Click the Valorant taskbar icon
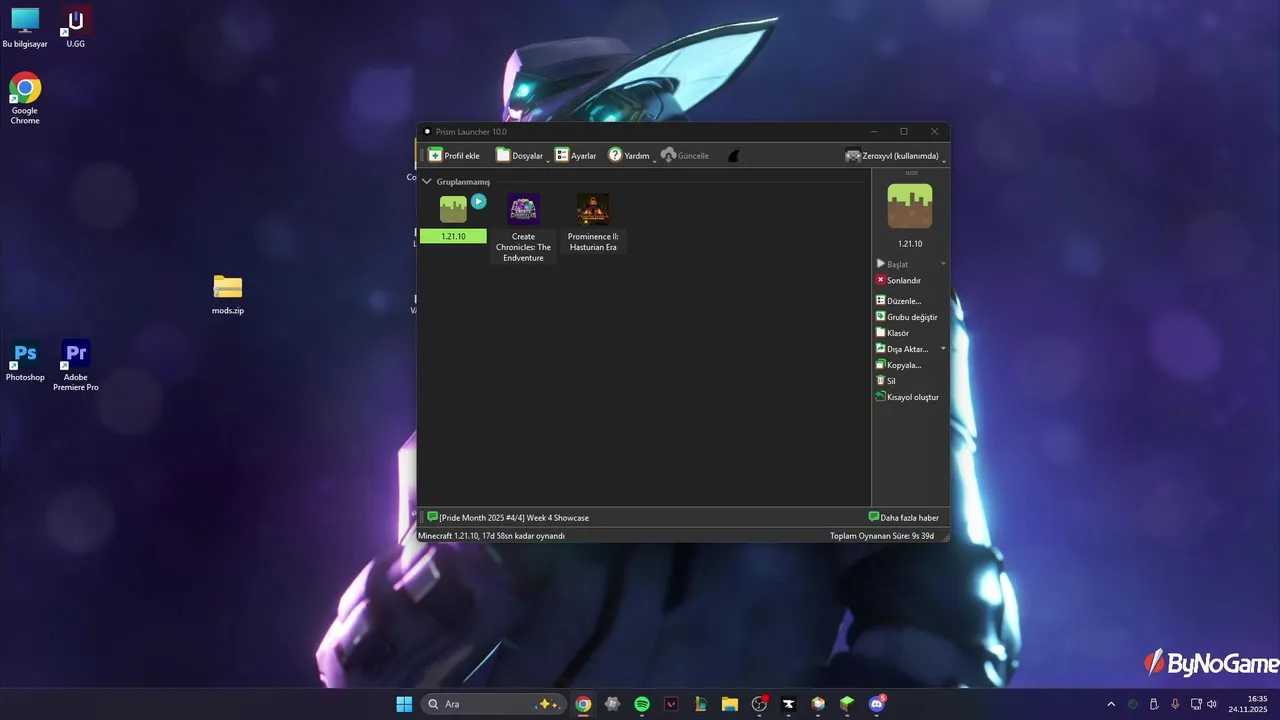Viewport: 1280px width, 720px height. [671, 704]
